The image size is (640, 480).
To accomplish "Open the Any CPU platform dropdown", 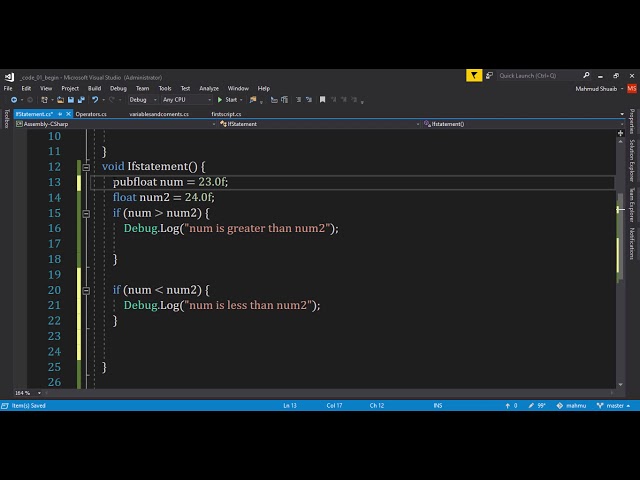I will [187, 100].
